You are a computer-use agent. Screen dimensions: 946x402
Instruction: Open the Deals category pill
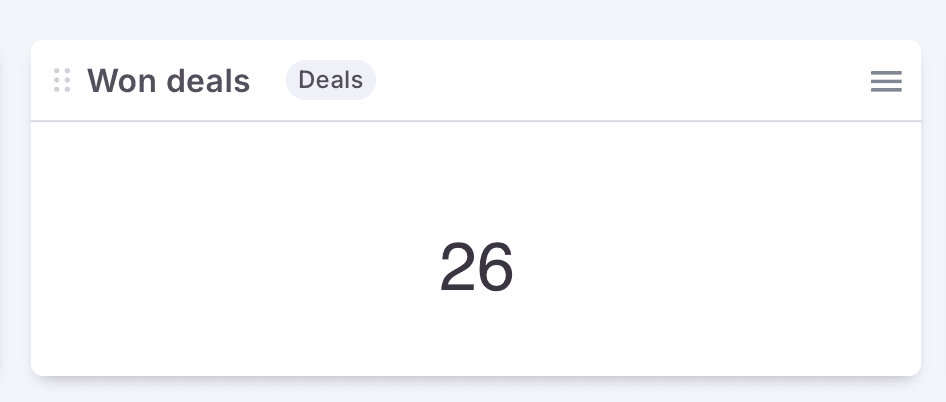pos(331,80)
